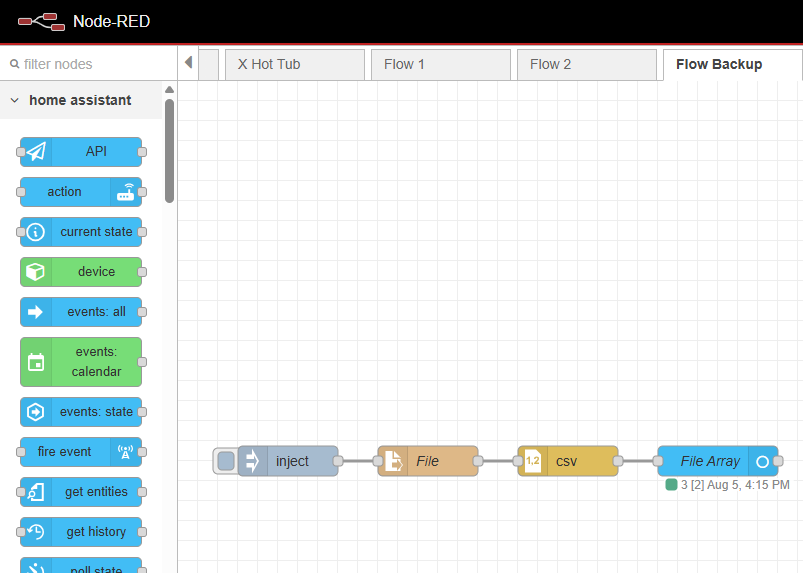This screenshot has width=803, height=573.
Task: Click the events: state hexagon icon
Action: (x=35, y=412)
